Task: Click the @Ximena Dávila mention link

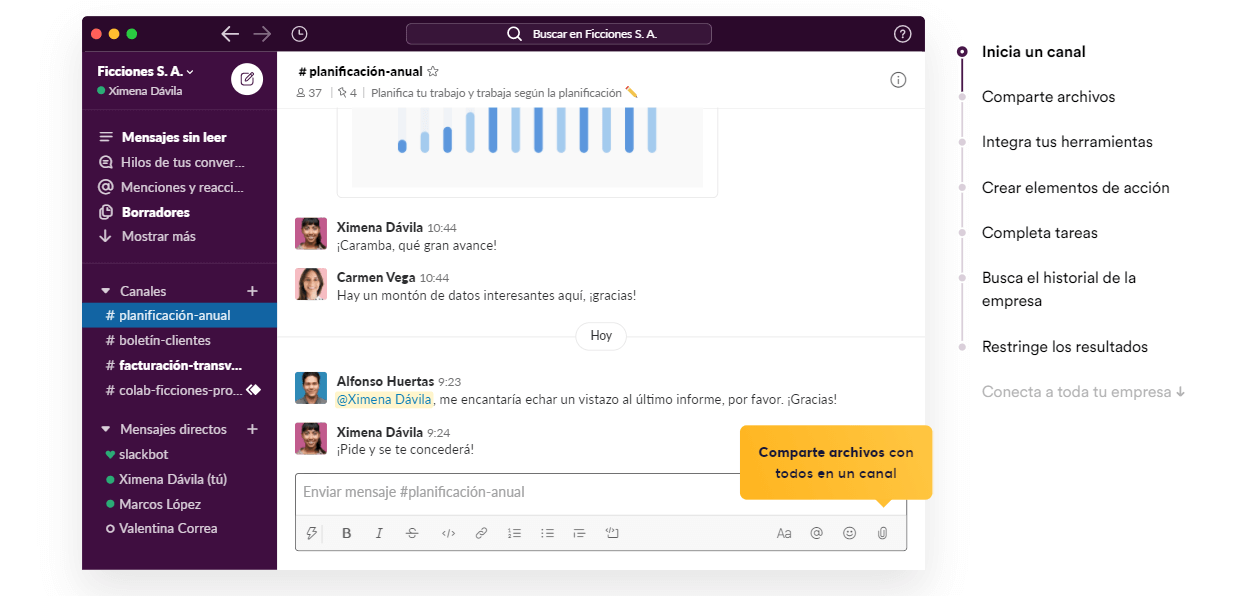Action: 384,398
